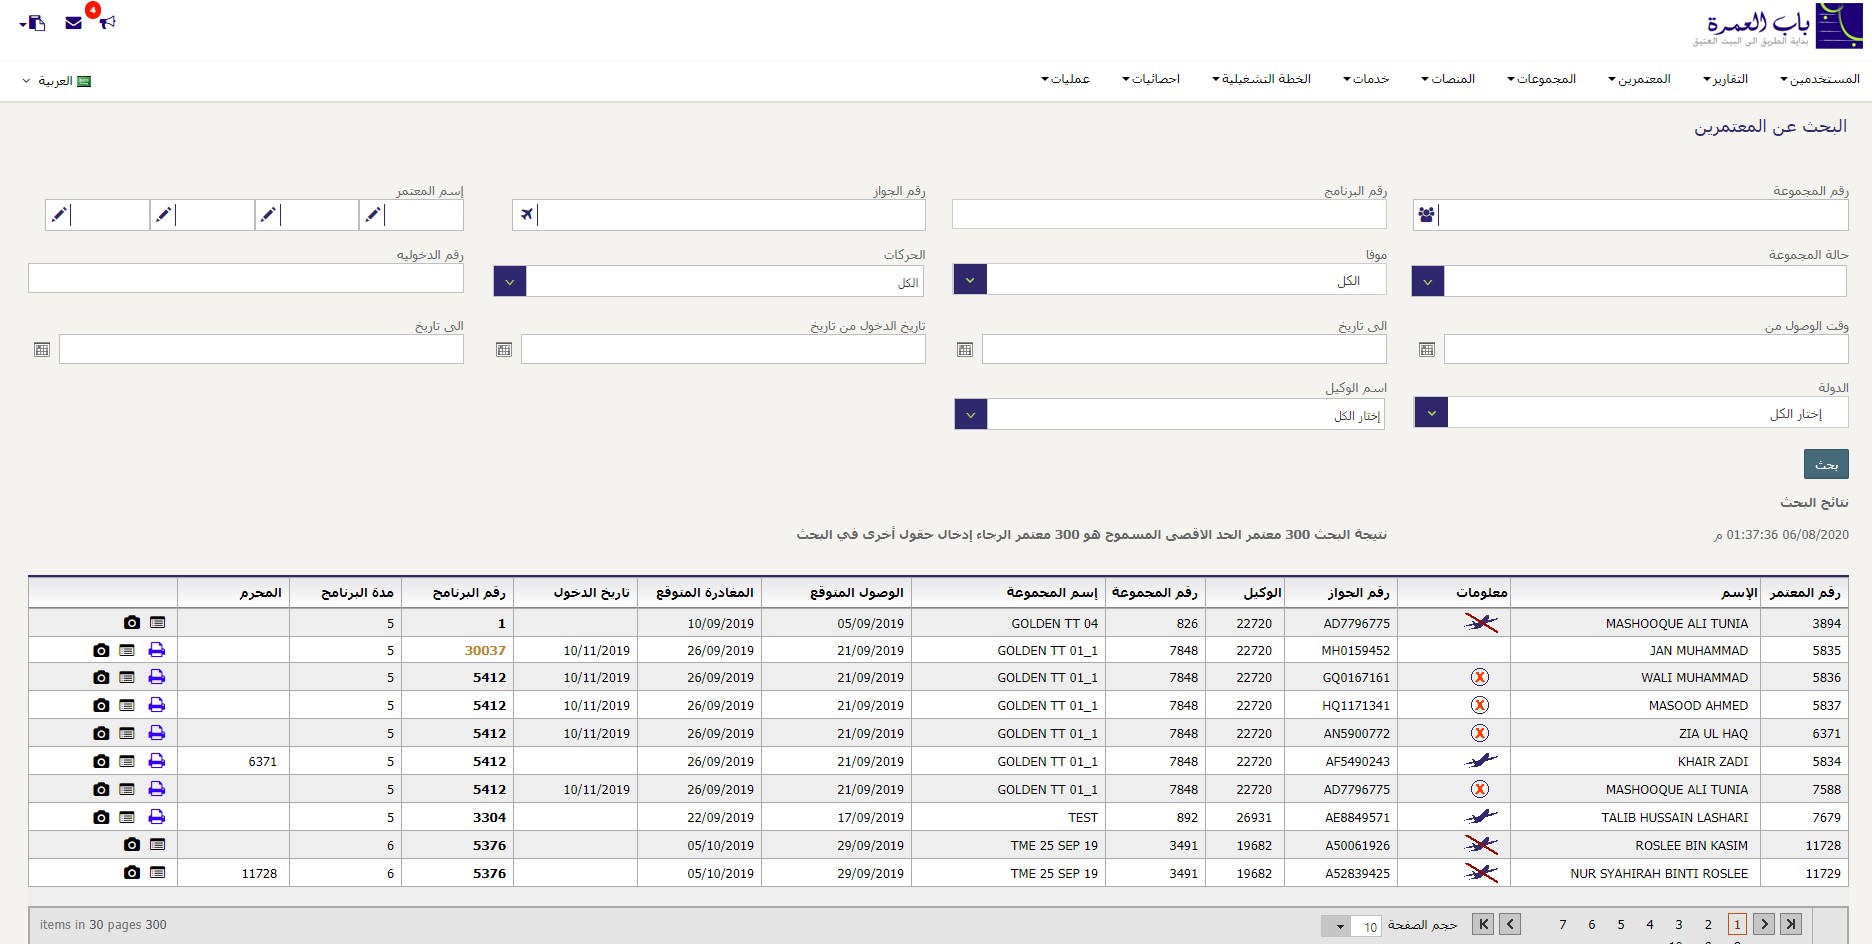
Task: Print record for JAN MUHAMMAD row
Action: (157, 650)
